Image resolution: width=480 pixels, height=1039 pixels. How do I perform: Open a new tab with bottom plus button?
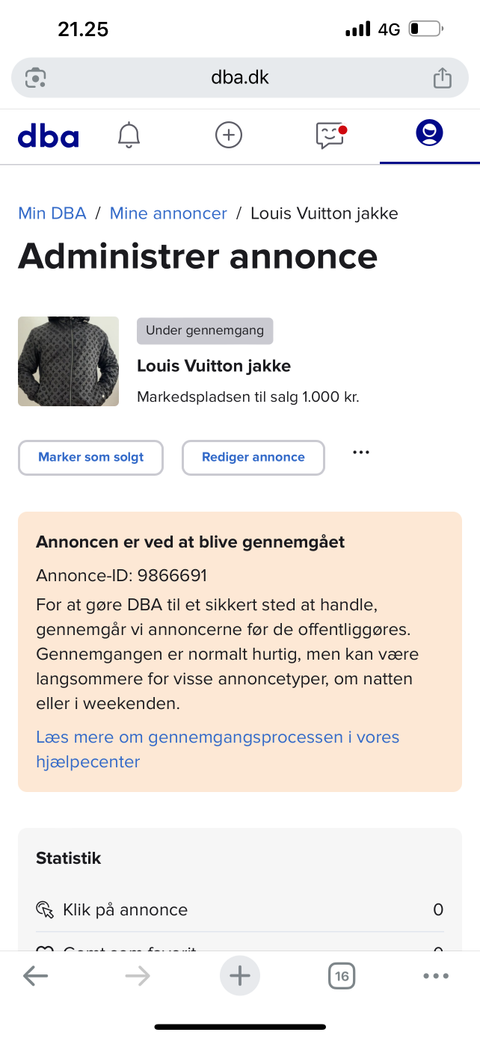point(239,976)
